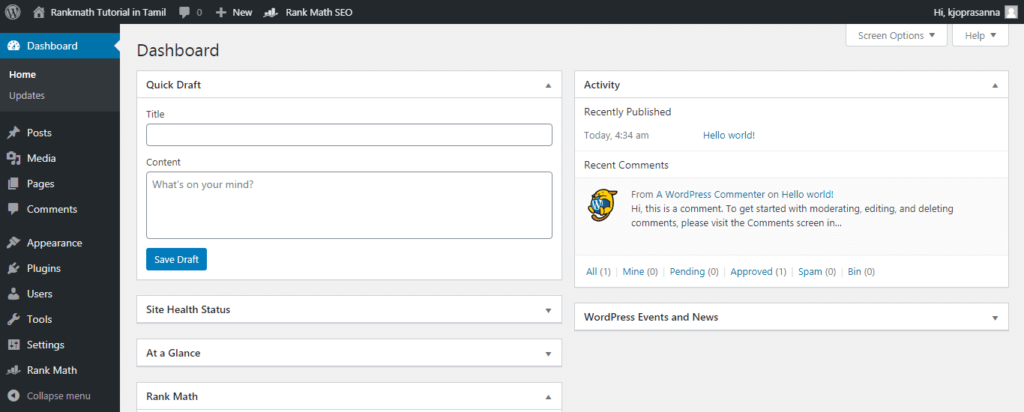Collapse the Quick Draft panel

[548, 86]
